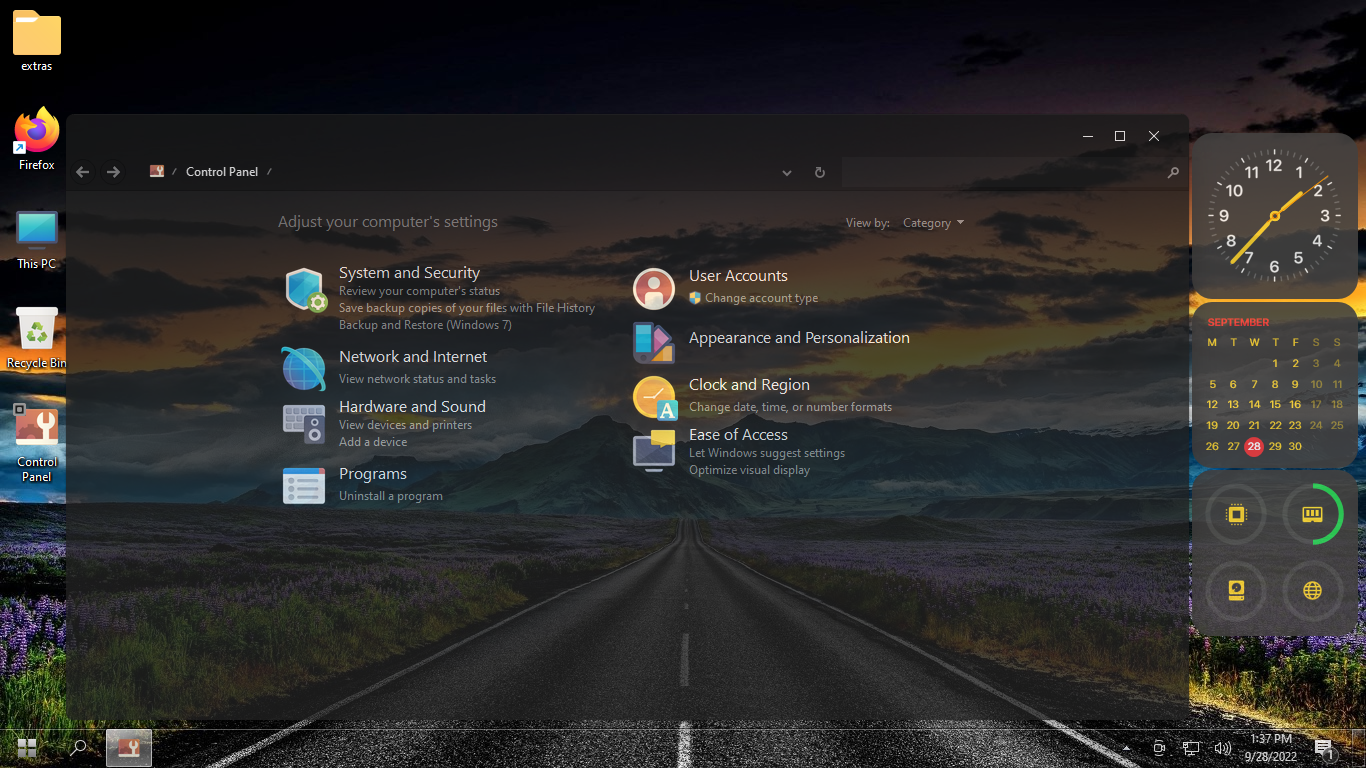
Task: Open System and Security heading link
Action: pos(409,273)
